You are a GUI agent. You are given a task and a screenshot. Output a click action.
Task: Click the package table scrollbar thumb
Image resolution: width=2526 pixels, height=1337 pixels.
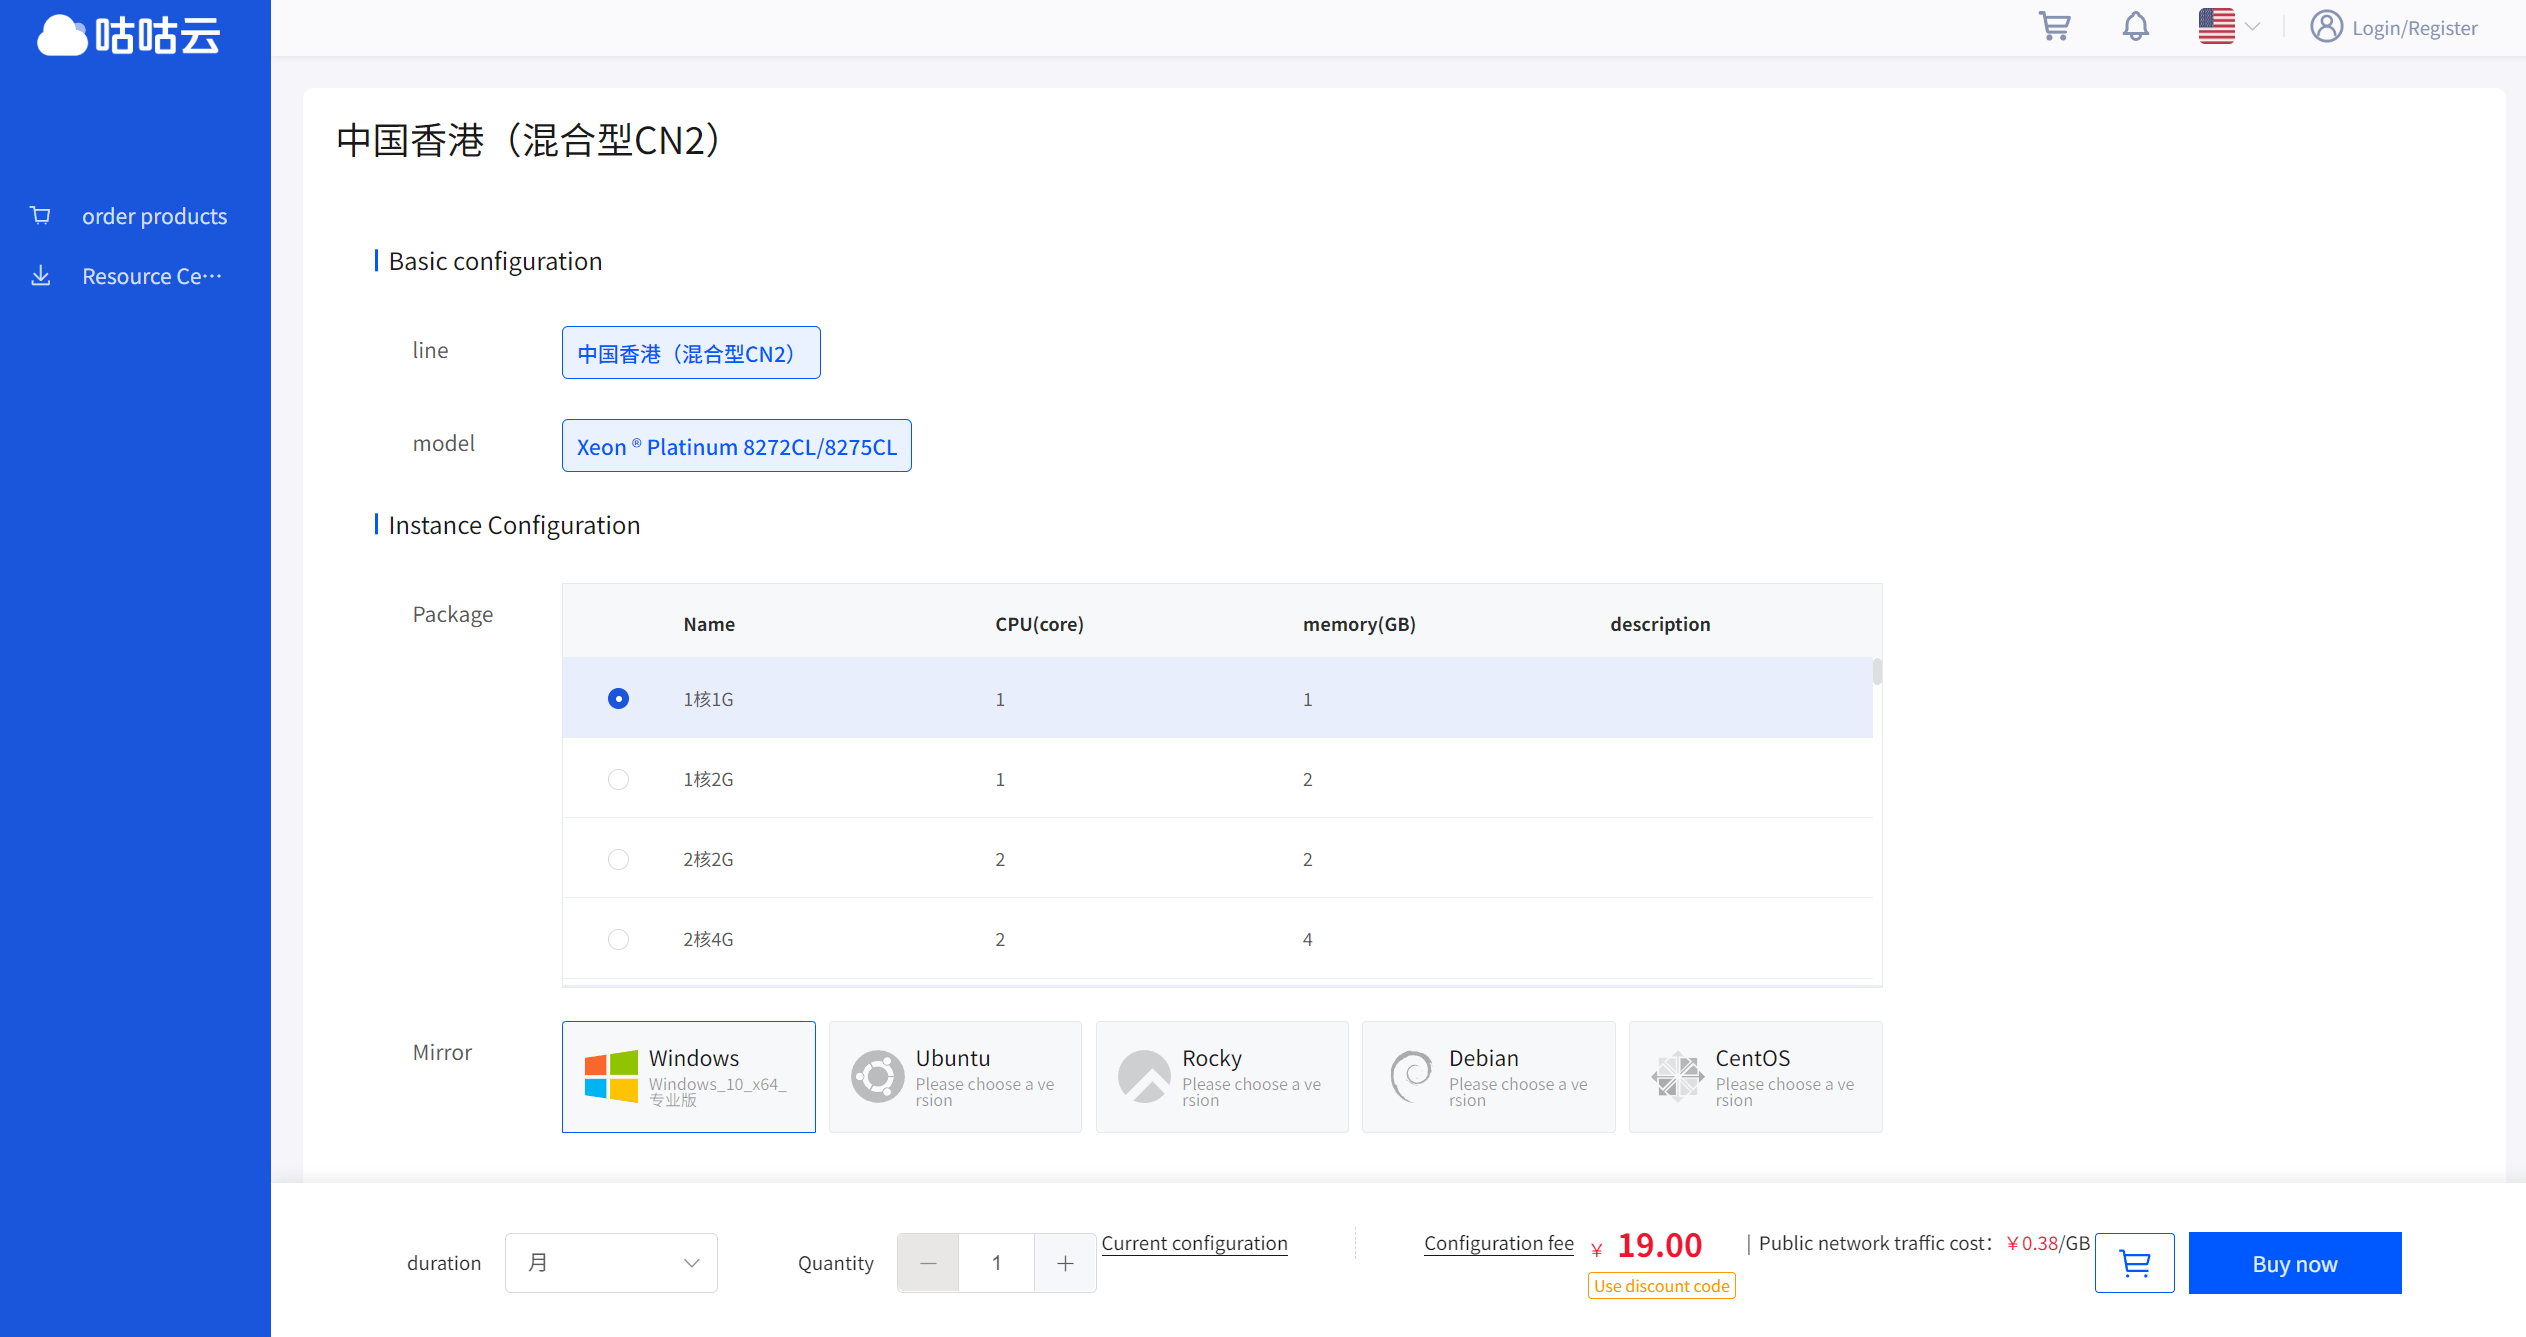coord(1877,671)
